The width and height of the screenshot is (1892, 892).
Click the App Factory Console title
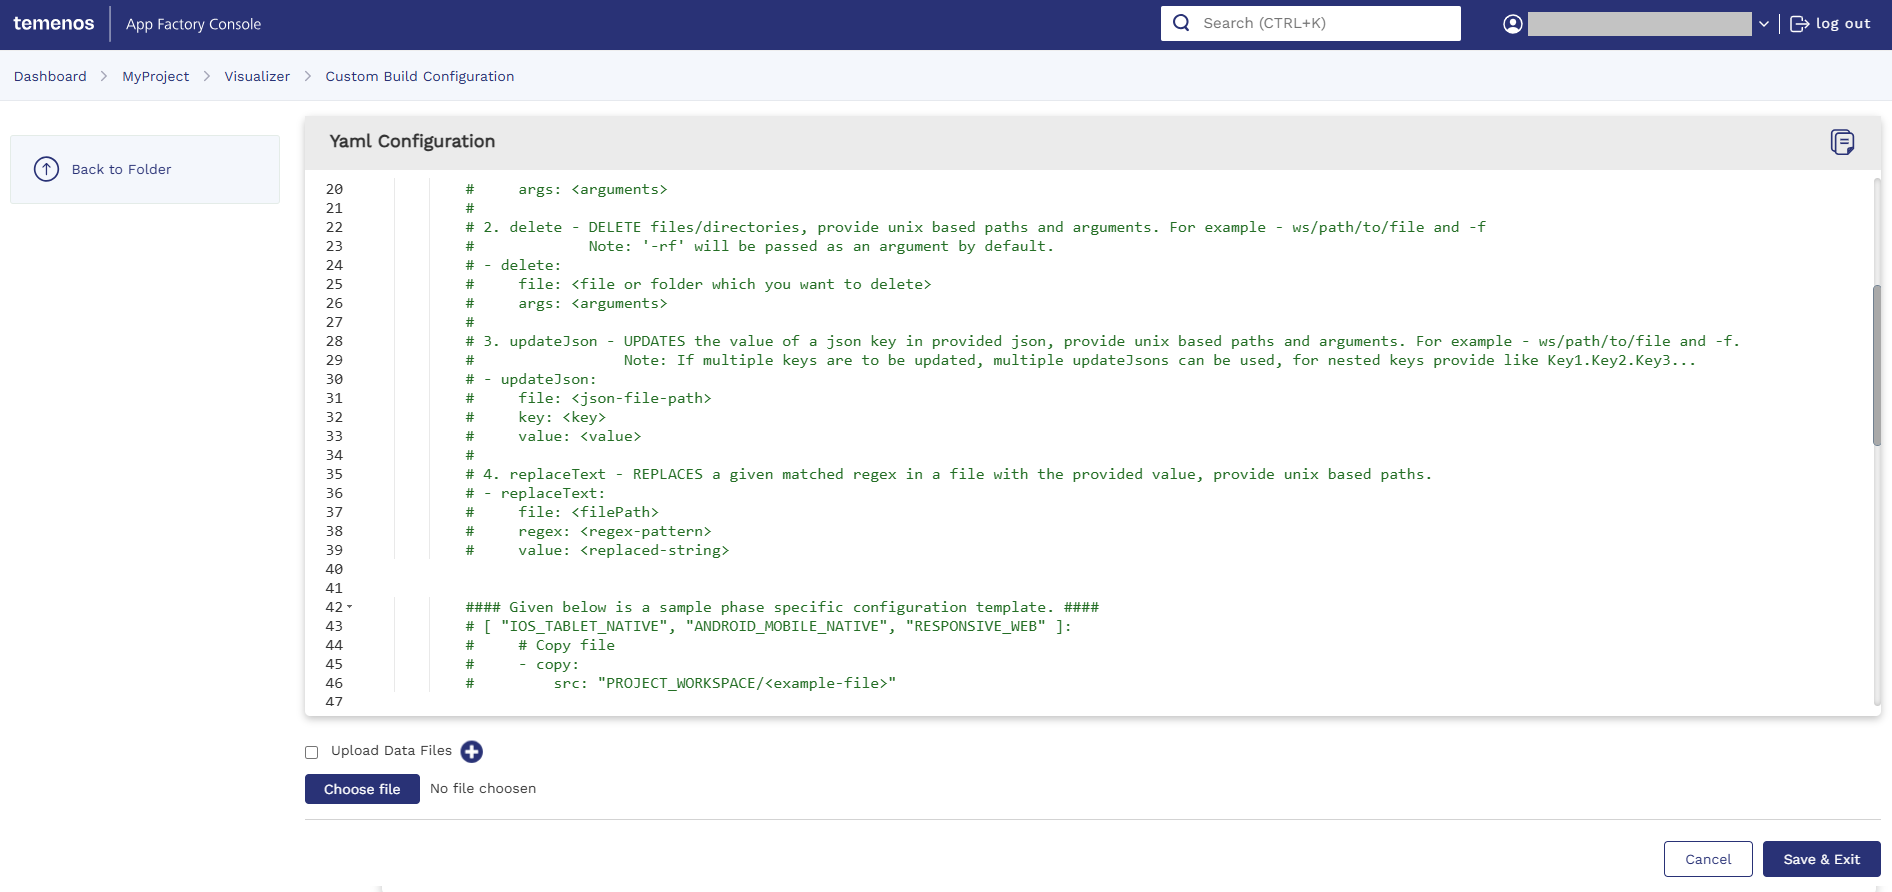click(193, 24)
